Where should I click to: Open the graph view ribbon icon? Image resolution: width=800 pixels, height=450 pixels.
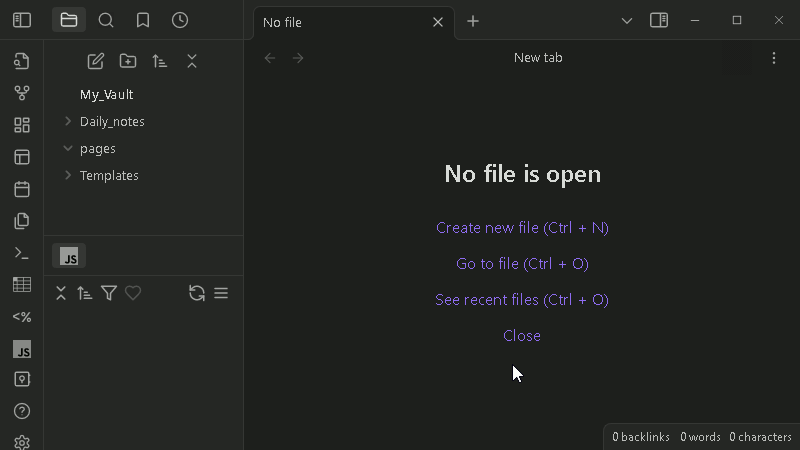22,93
